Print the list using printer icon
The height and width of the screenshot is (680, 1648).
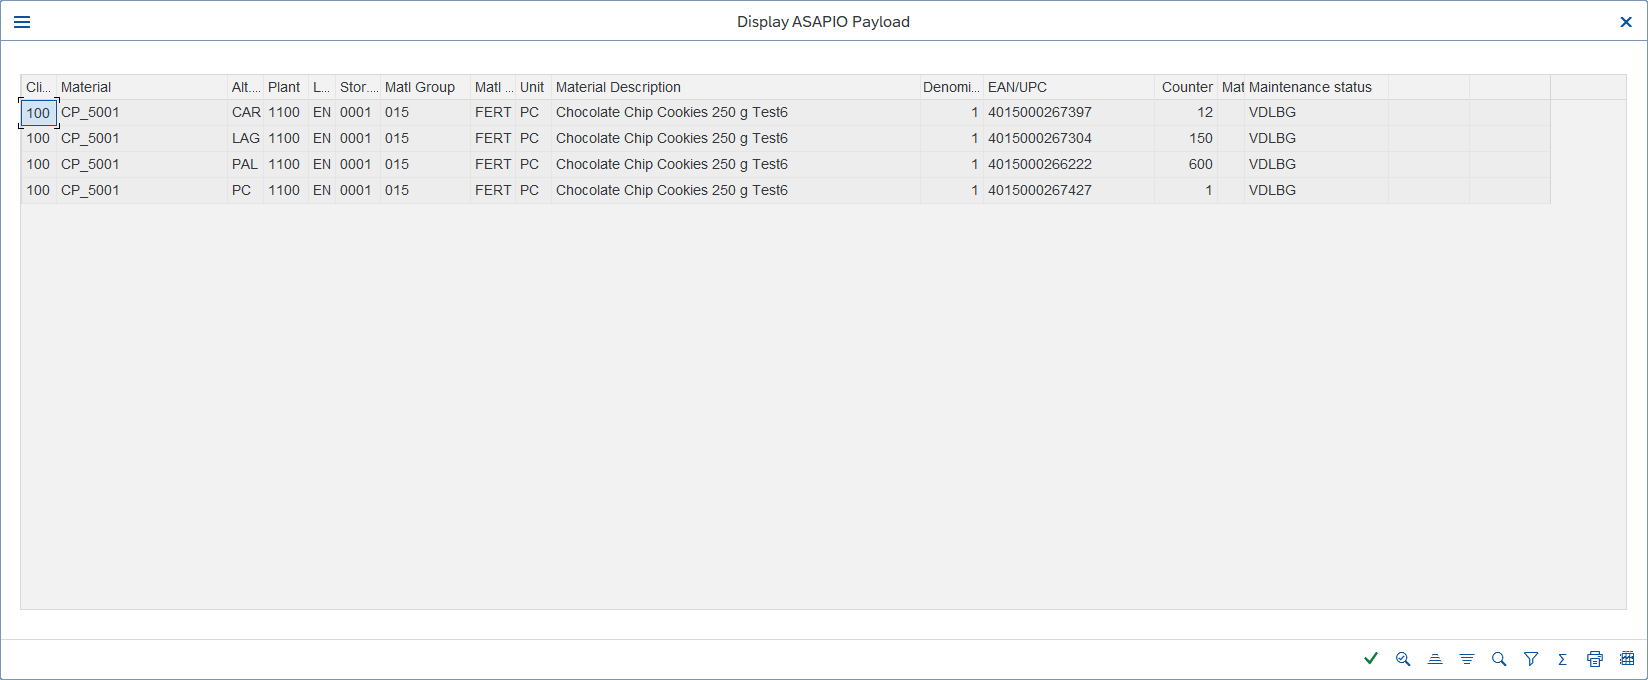point(1595,658)
